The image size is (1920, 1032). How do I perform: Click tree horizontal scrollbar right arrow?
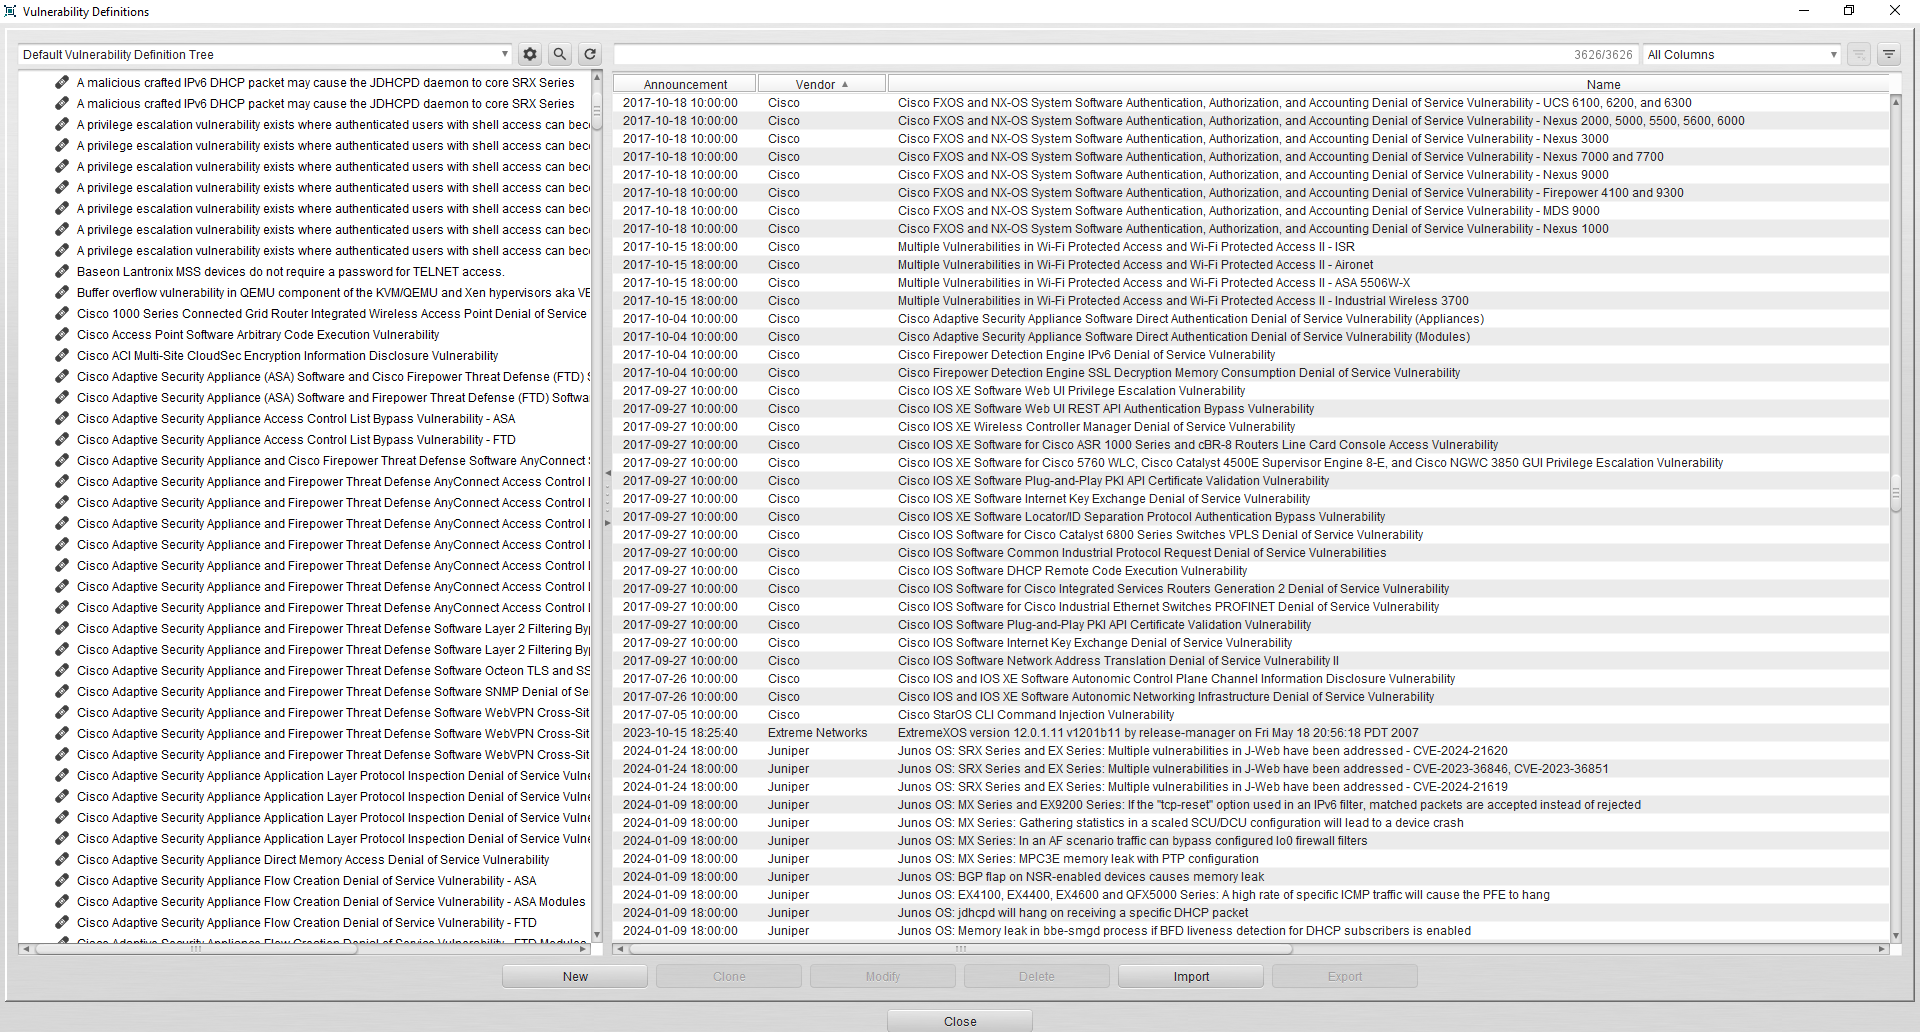(x=583, y=948)
